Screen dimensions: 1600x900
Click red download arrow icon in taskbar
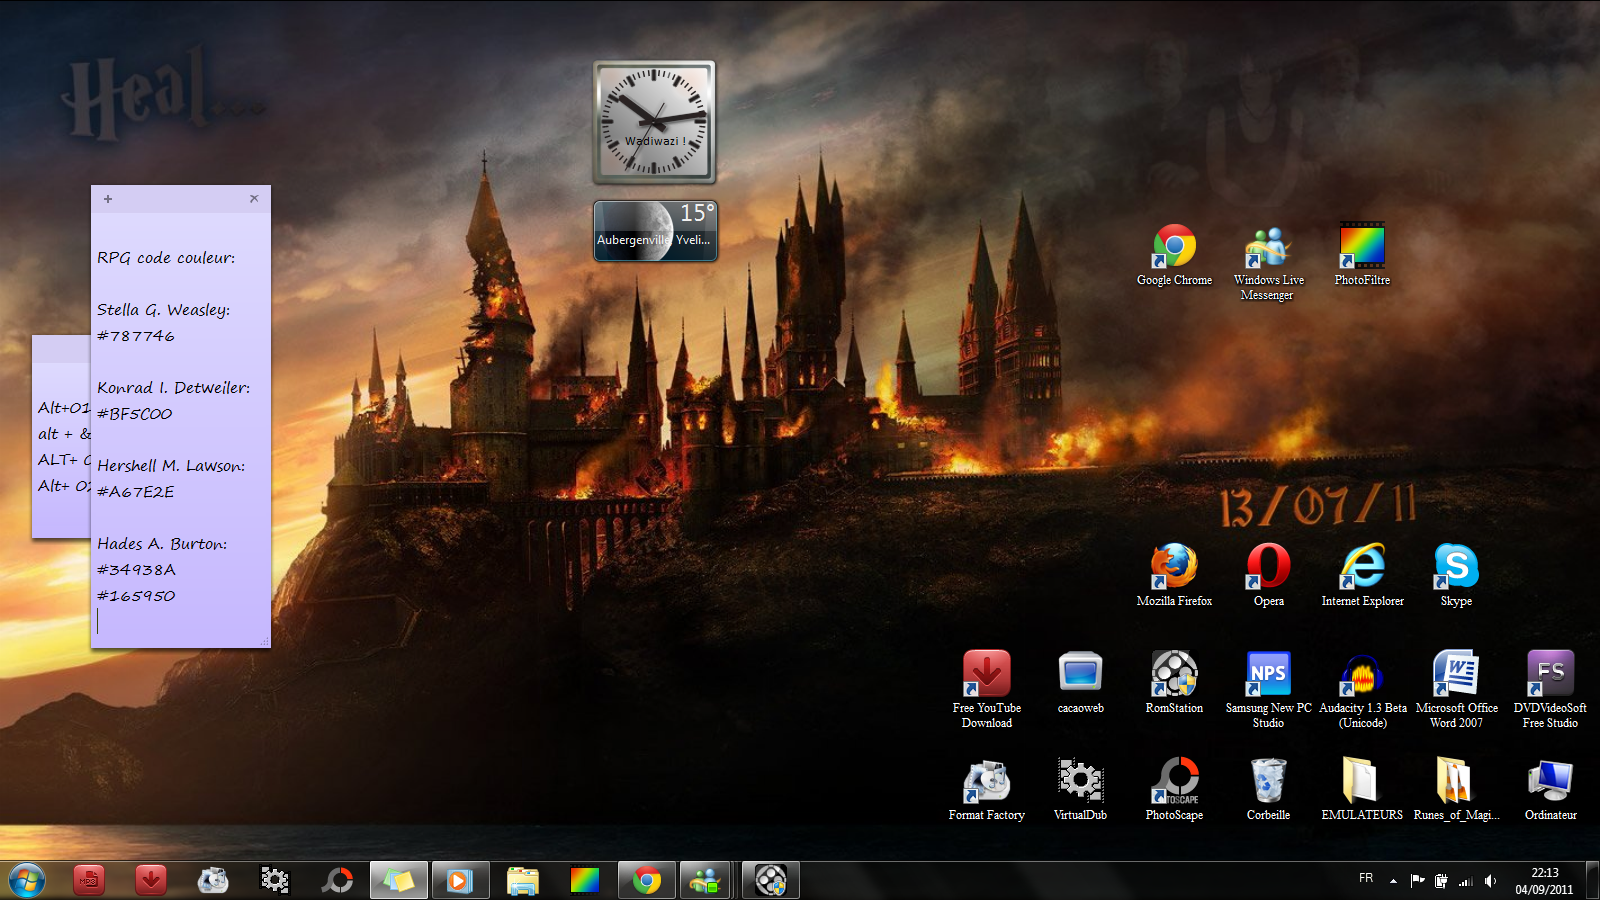[151, 880]
